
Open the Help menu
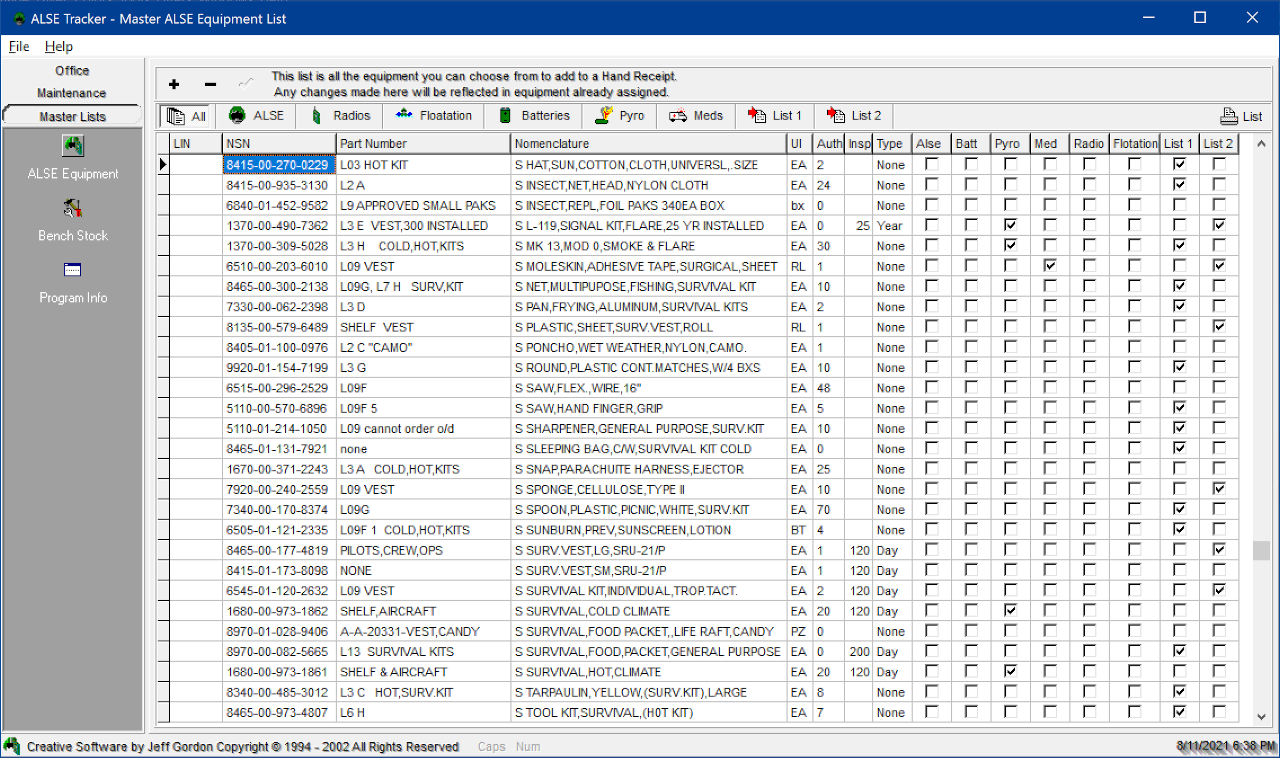pos(59,46)
